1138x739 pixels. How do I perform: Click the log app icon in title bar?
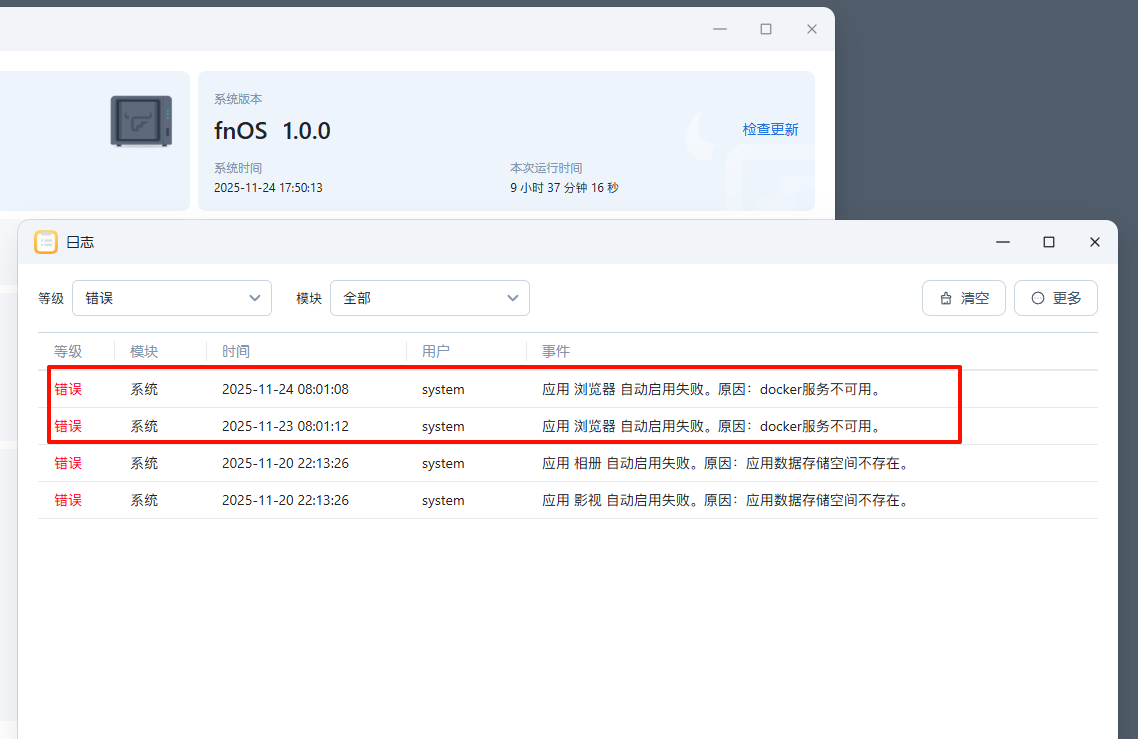pos(46,242)
